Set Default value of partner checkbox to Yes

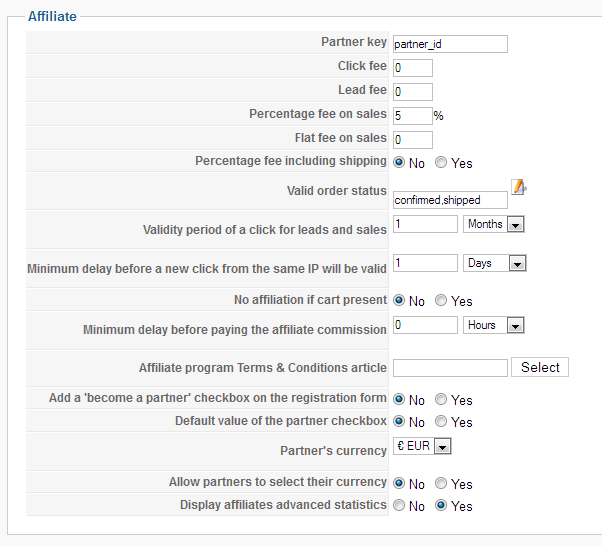441,422
